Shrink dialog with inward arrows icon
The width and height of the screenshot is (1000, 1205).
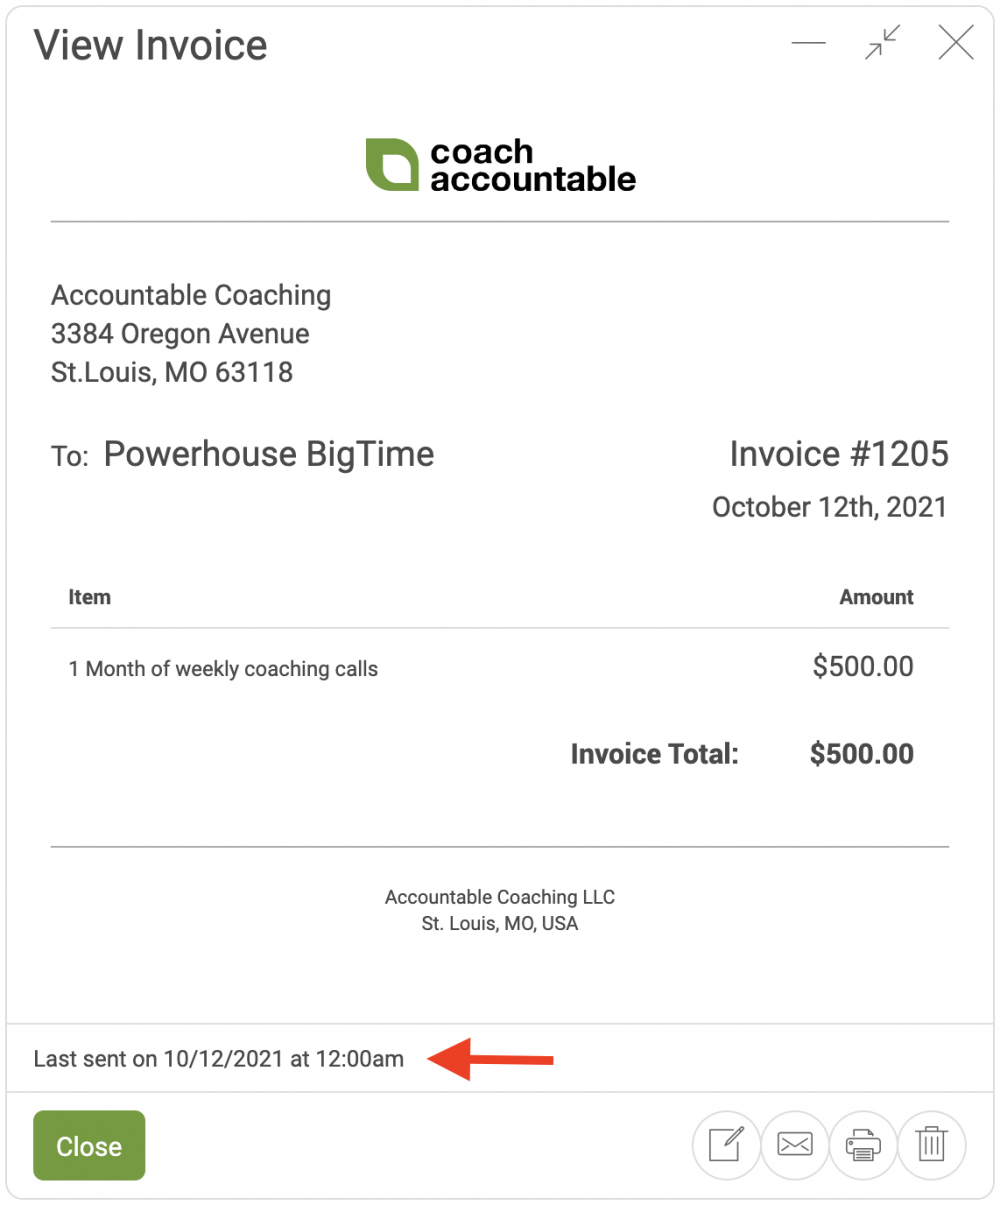[883, 43]
